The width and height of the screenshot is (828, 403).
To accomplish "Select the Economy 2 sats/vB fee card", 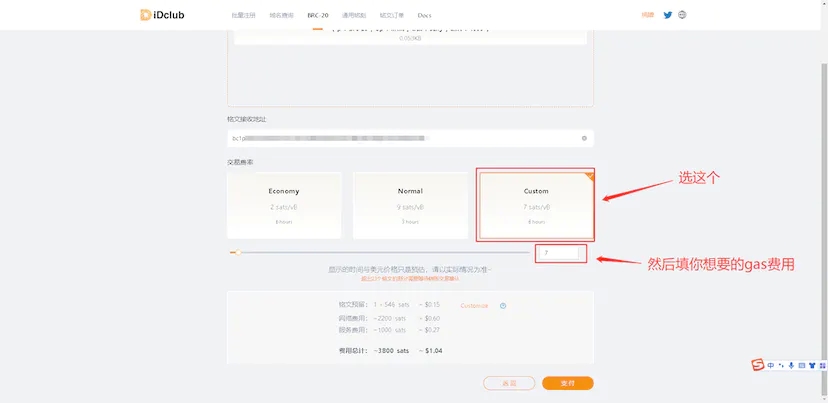I will (x=284, y=205).
